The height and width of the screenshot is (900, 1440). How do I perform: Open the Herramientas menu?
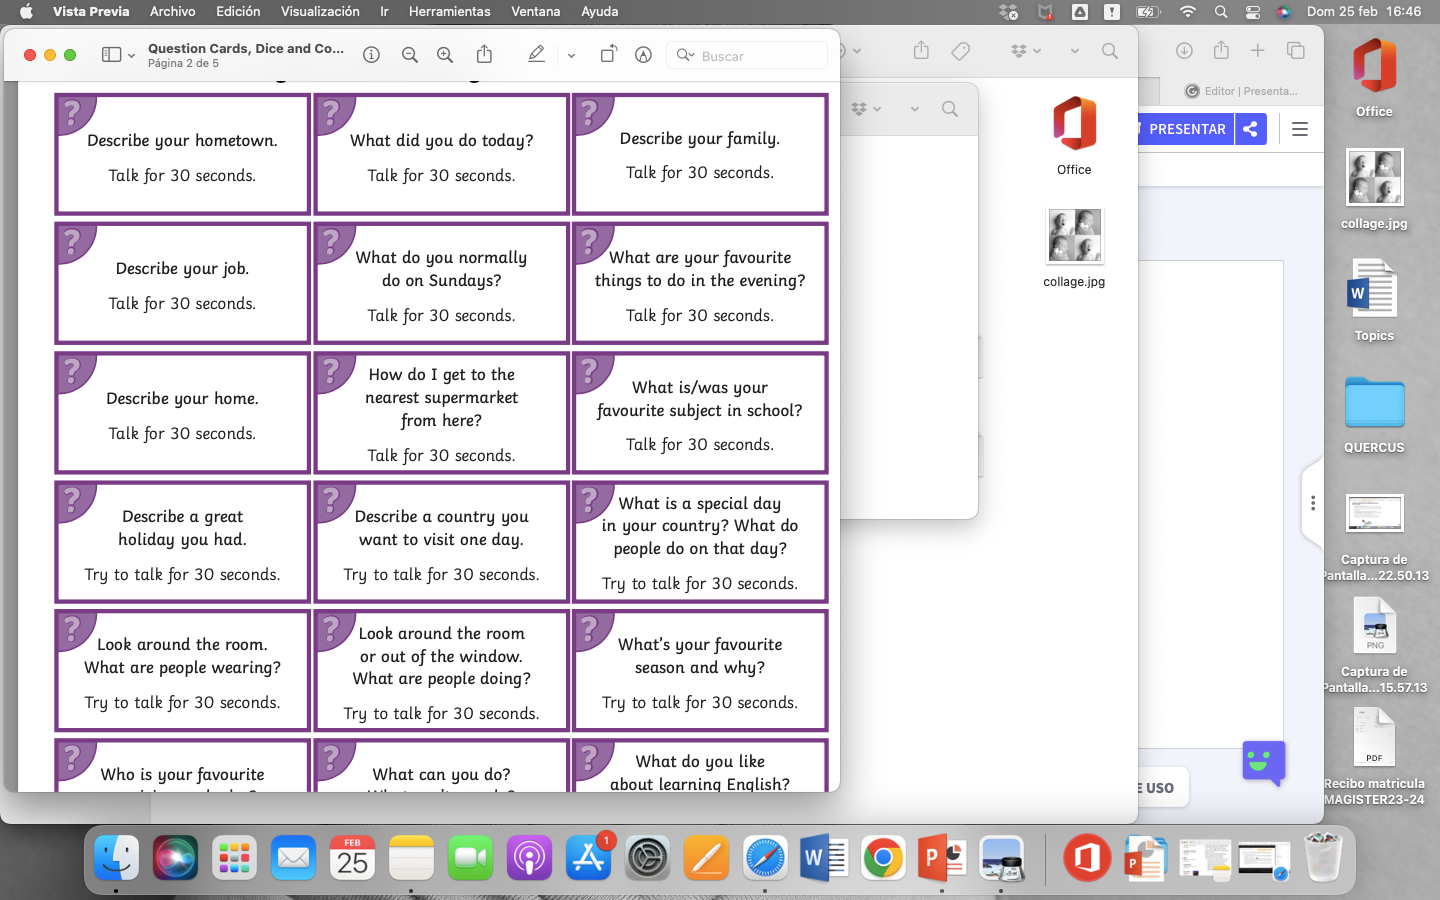(449, 11)
